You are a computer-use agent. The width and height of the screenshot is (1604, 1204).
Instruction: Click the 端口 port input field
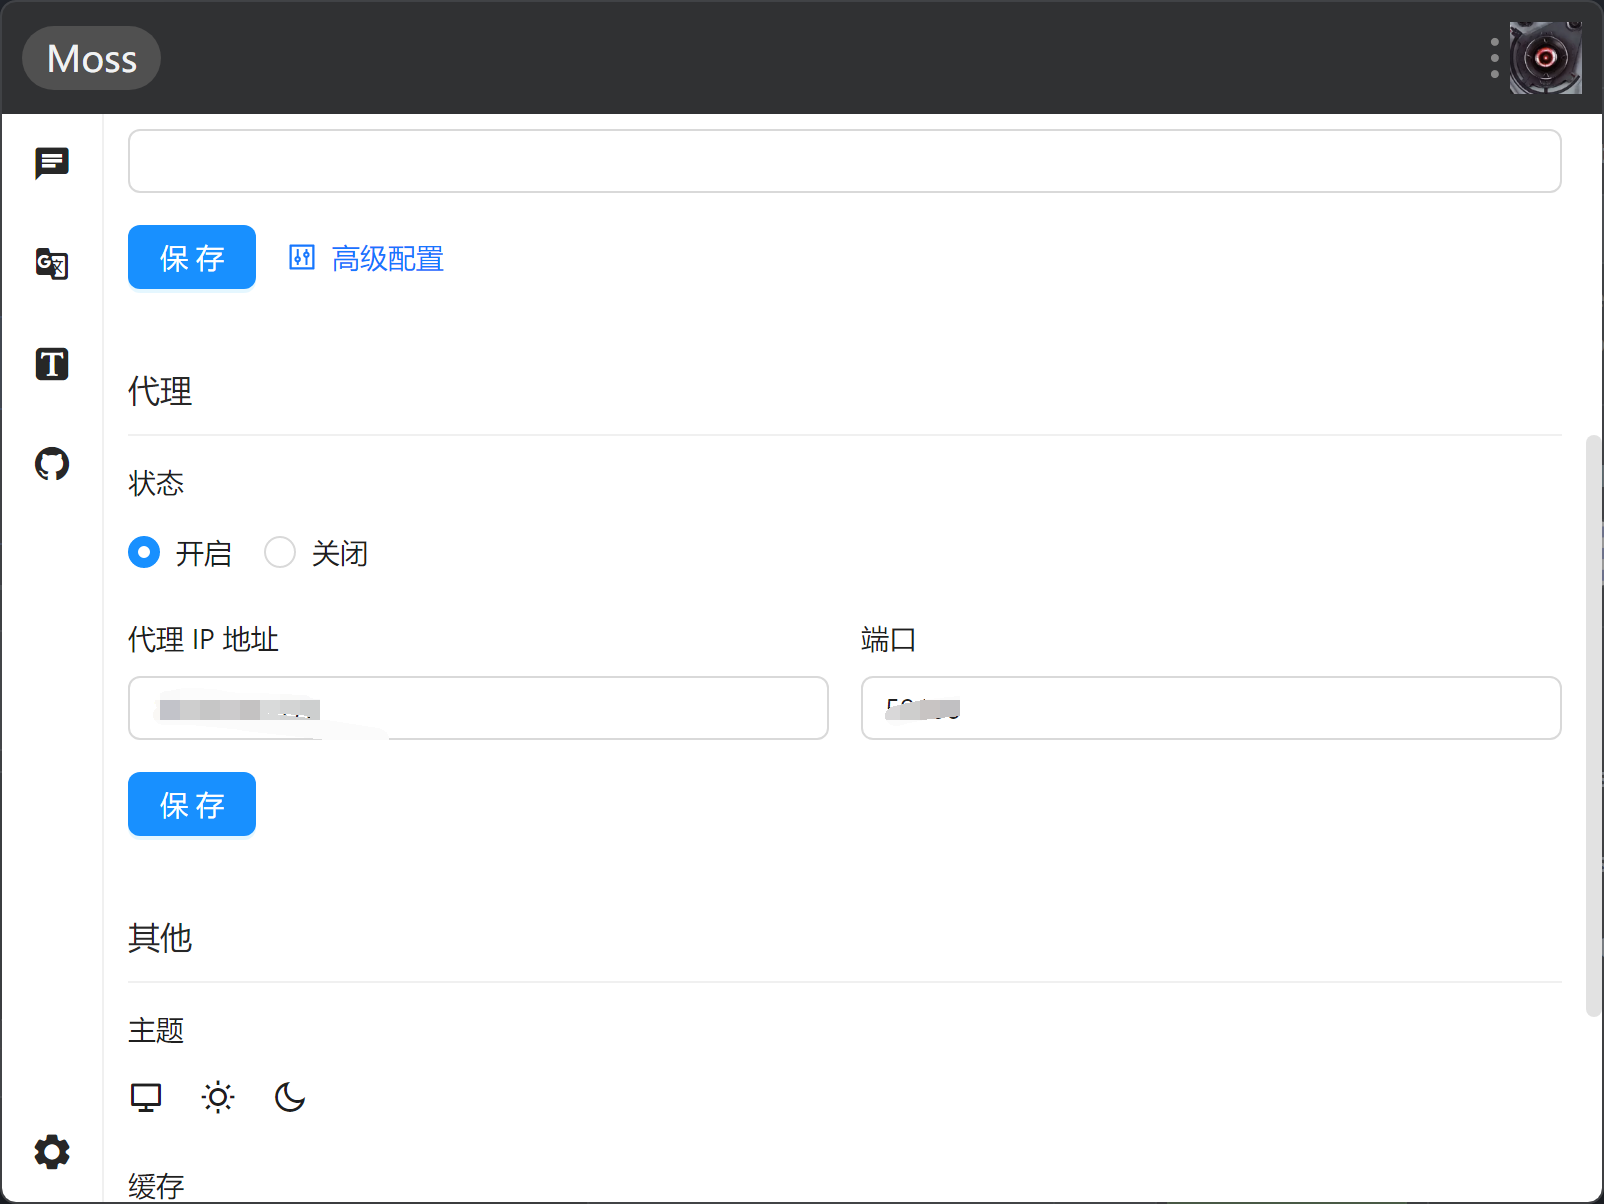point(1210,708)
